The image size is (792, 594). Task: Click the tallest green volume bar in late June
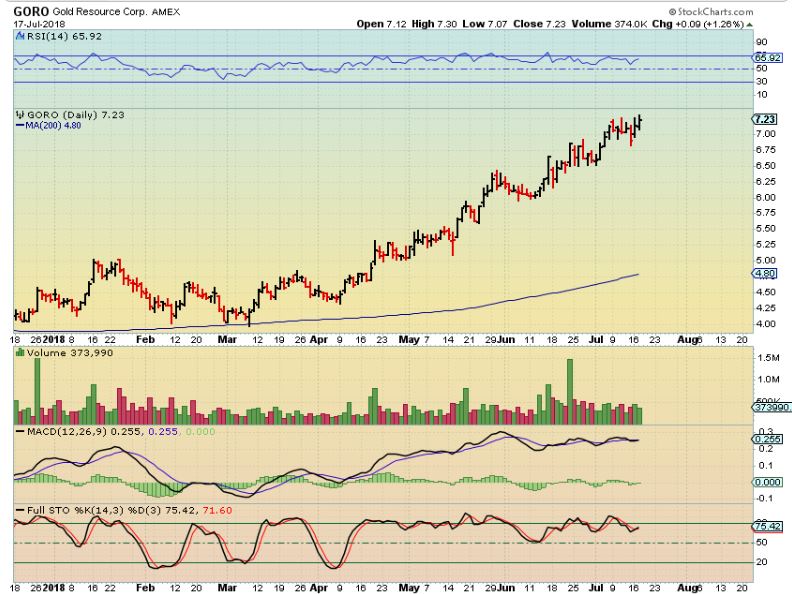570,391
